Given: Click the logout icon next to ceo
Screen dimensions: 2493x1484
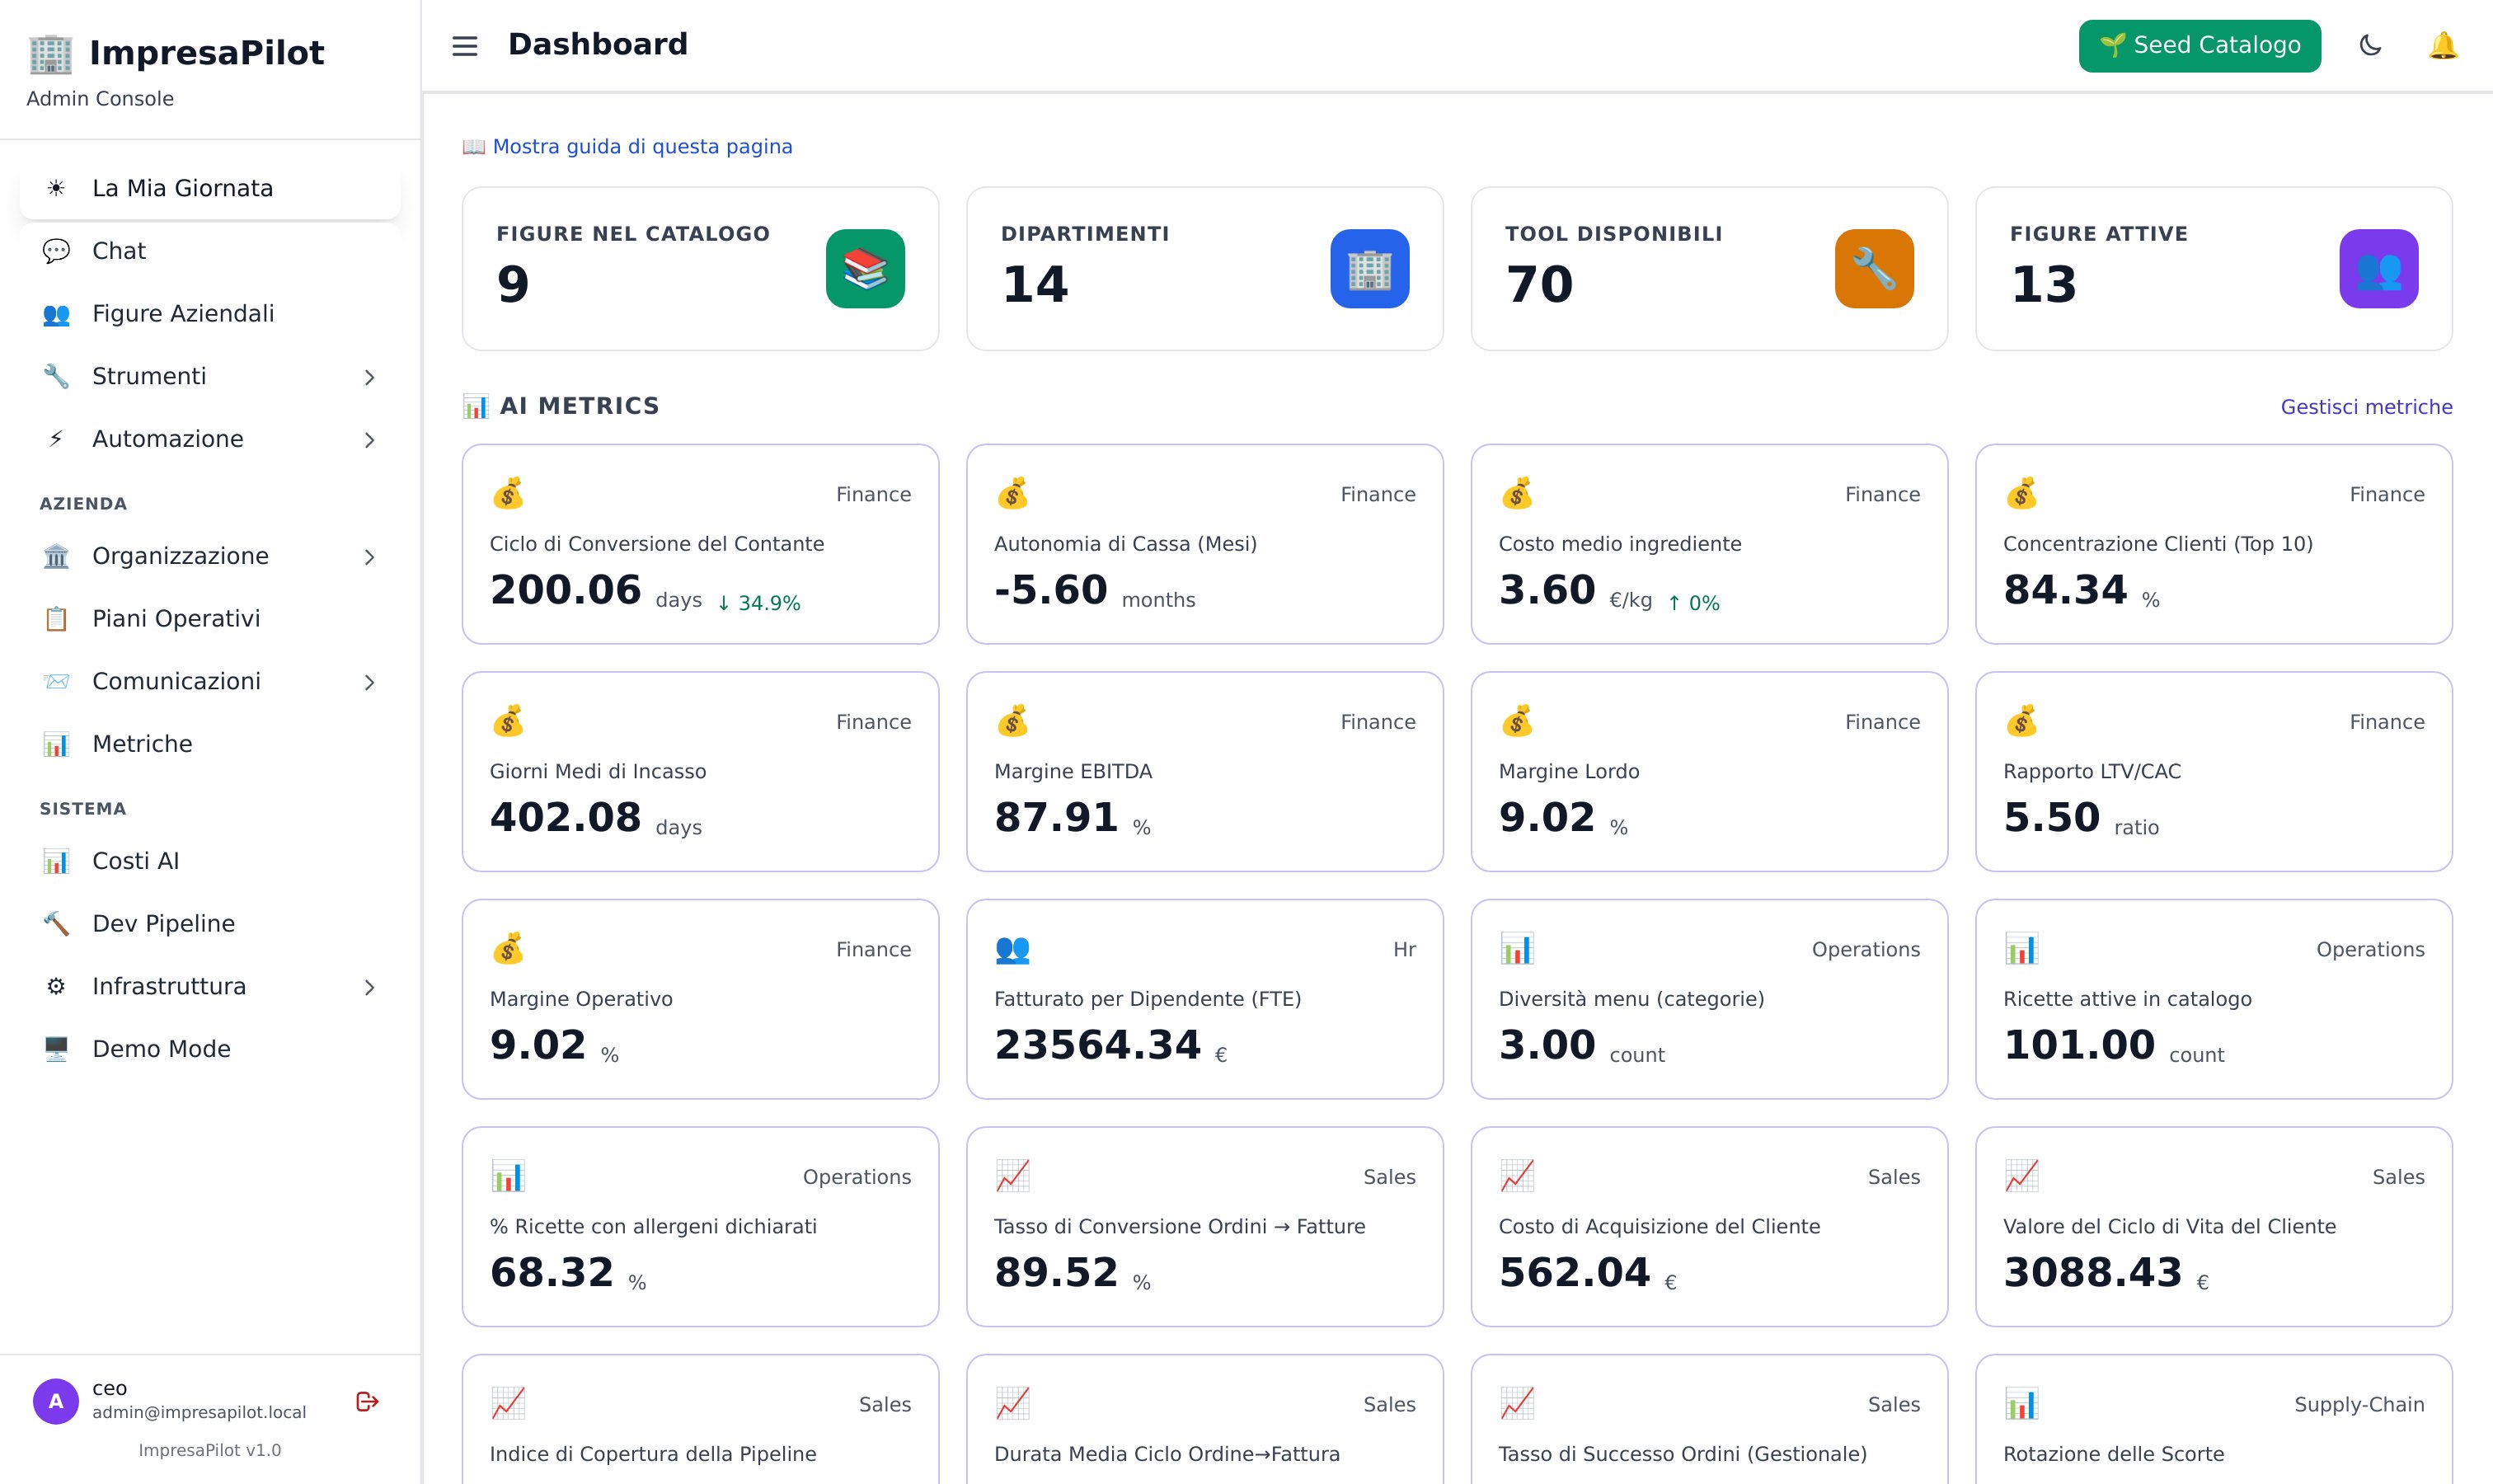Looking at the screenshot, I should point(367,1401).
